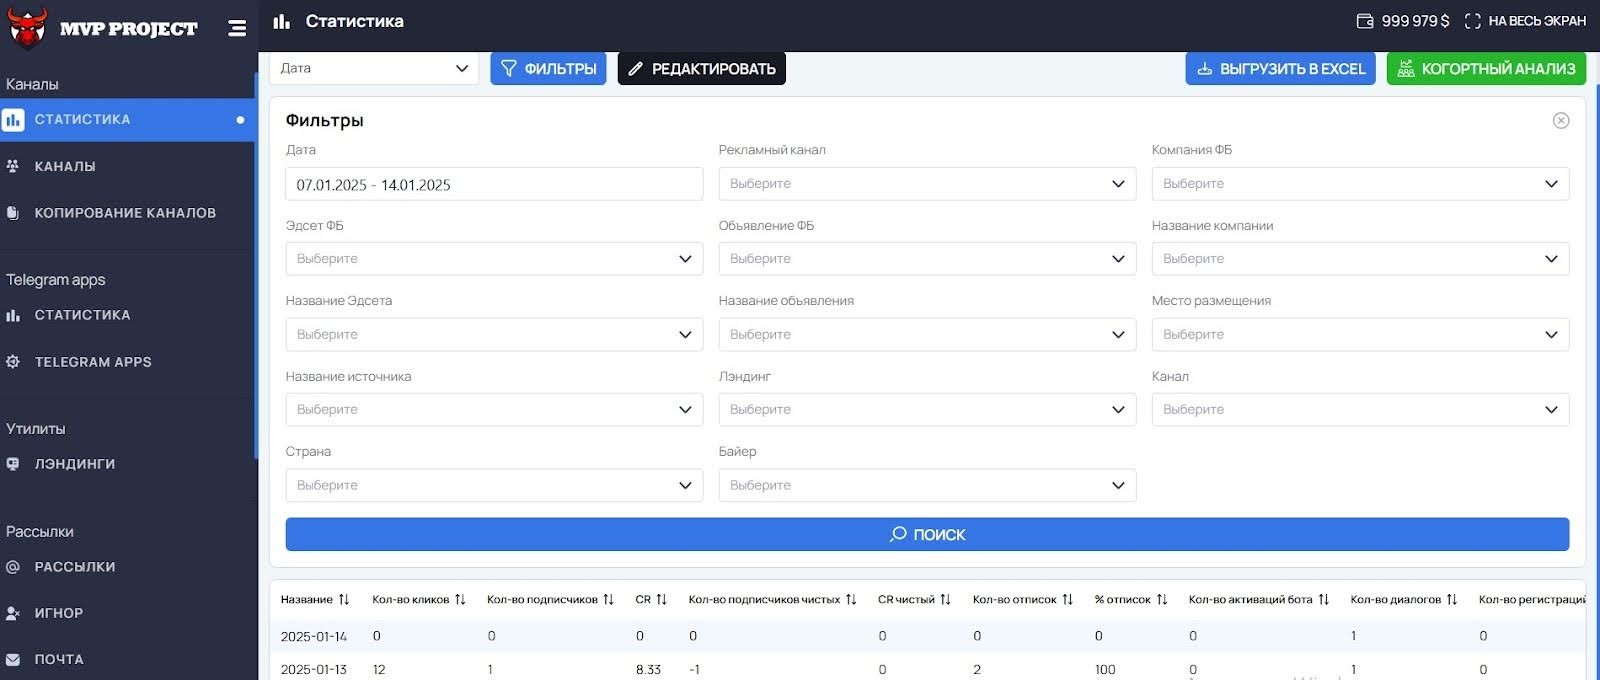Click the MVP Project bull logo

coord(27,27)
